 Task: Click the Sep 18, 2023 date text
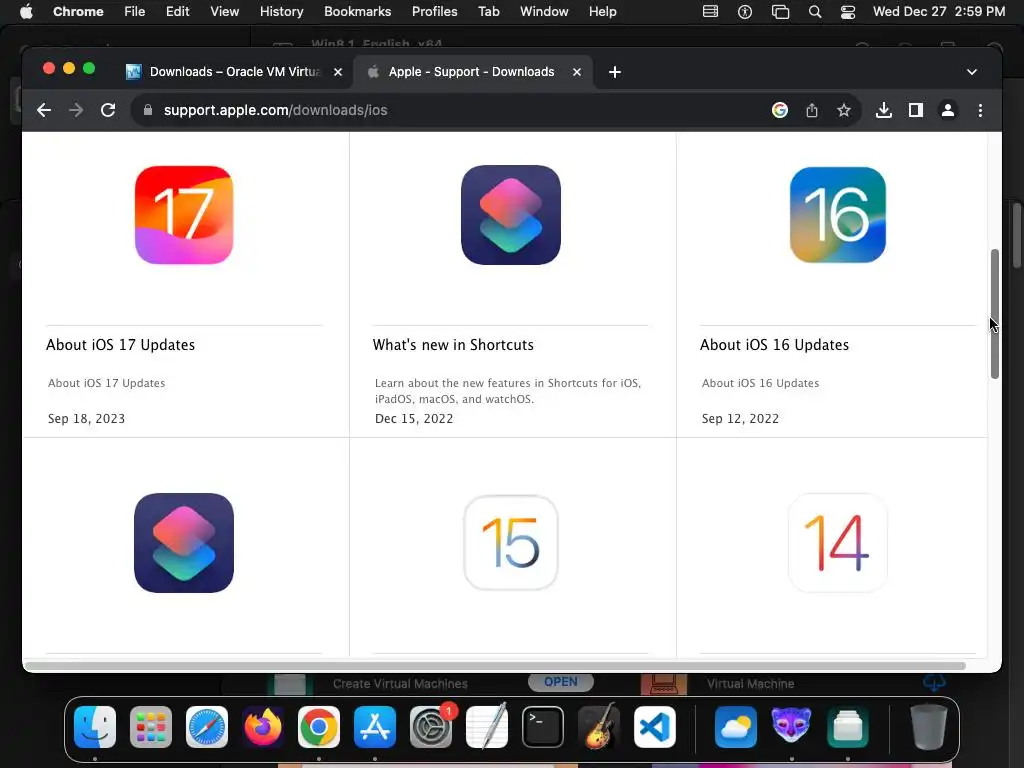click(x=86, y=419)
